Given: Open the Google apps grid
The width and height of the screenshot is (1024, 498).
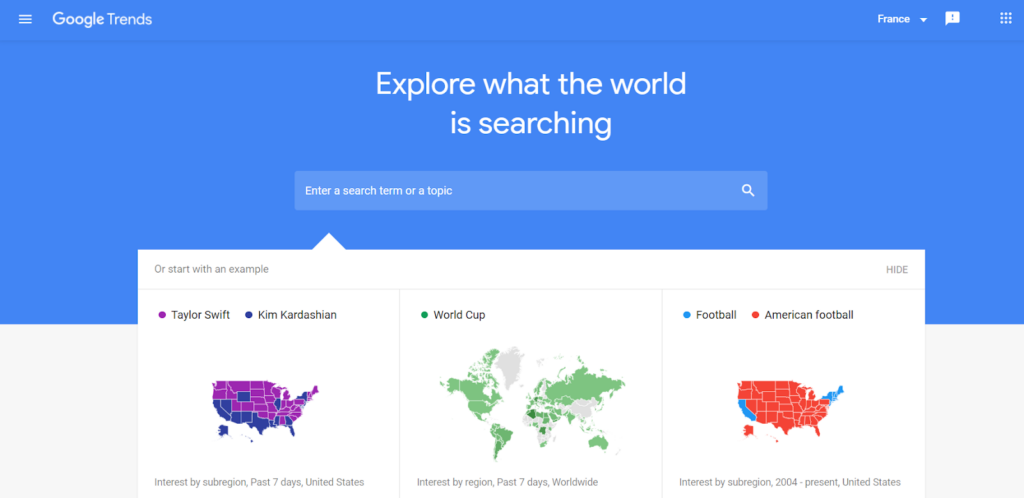Looking at the screenshot, I should (x=1006, y=19).
